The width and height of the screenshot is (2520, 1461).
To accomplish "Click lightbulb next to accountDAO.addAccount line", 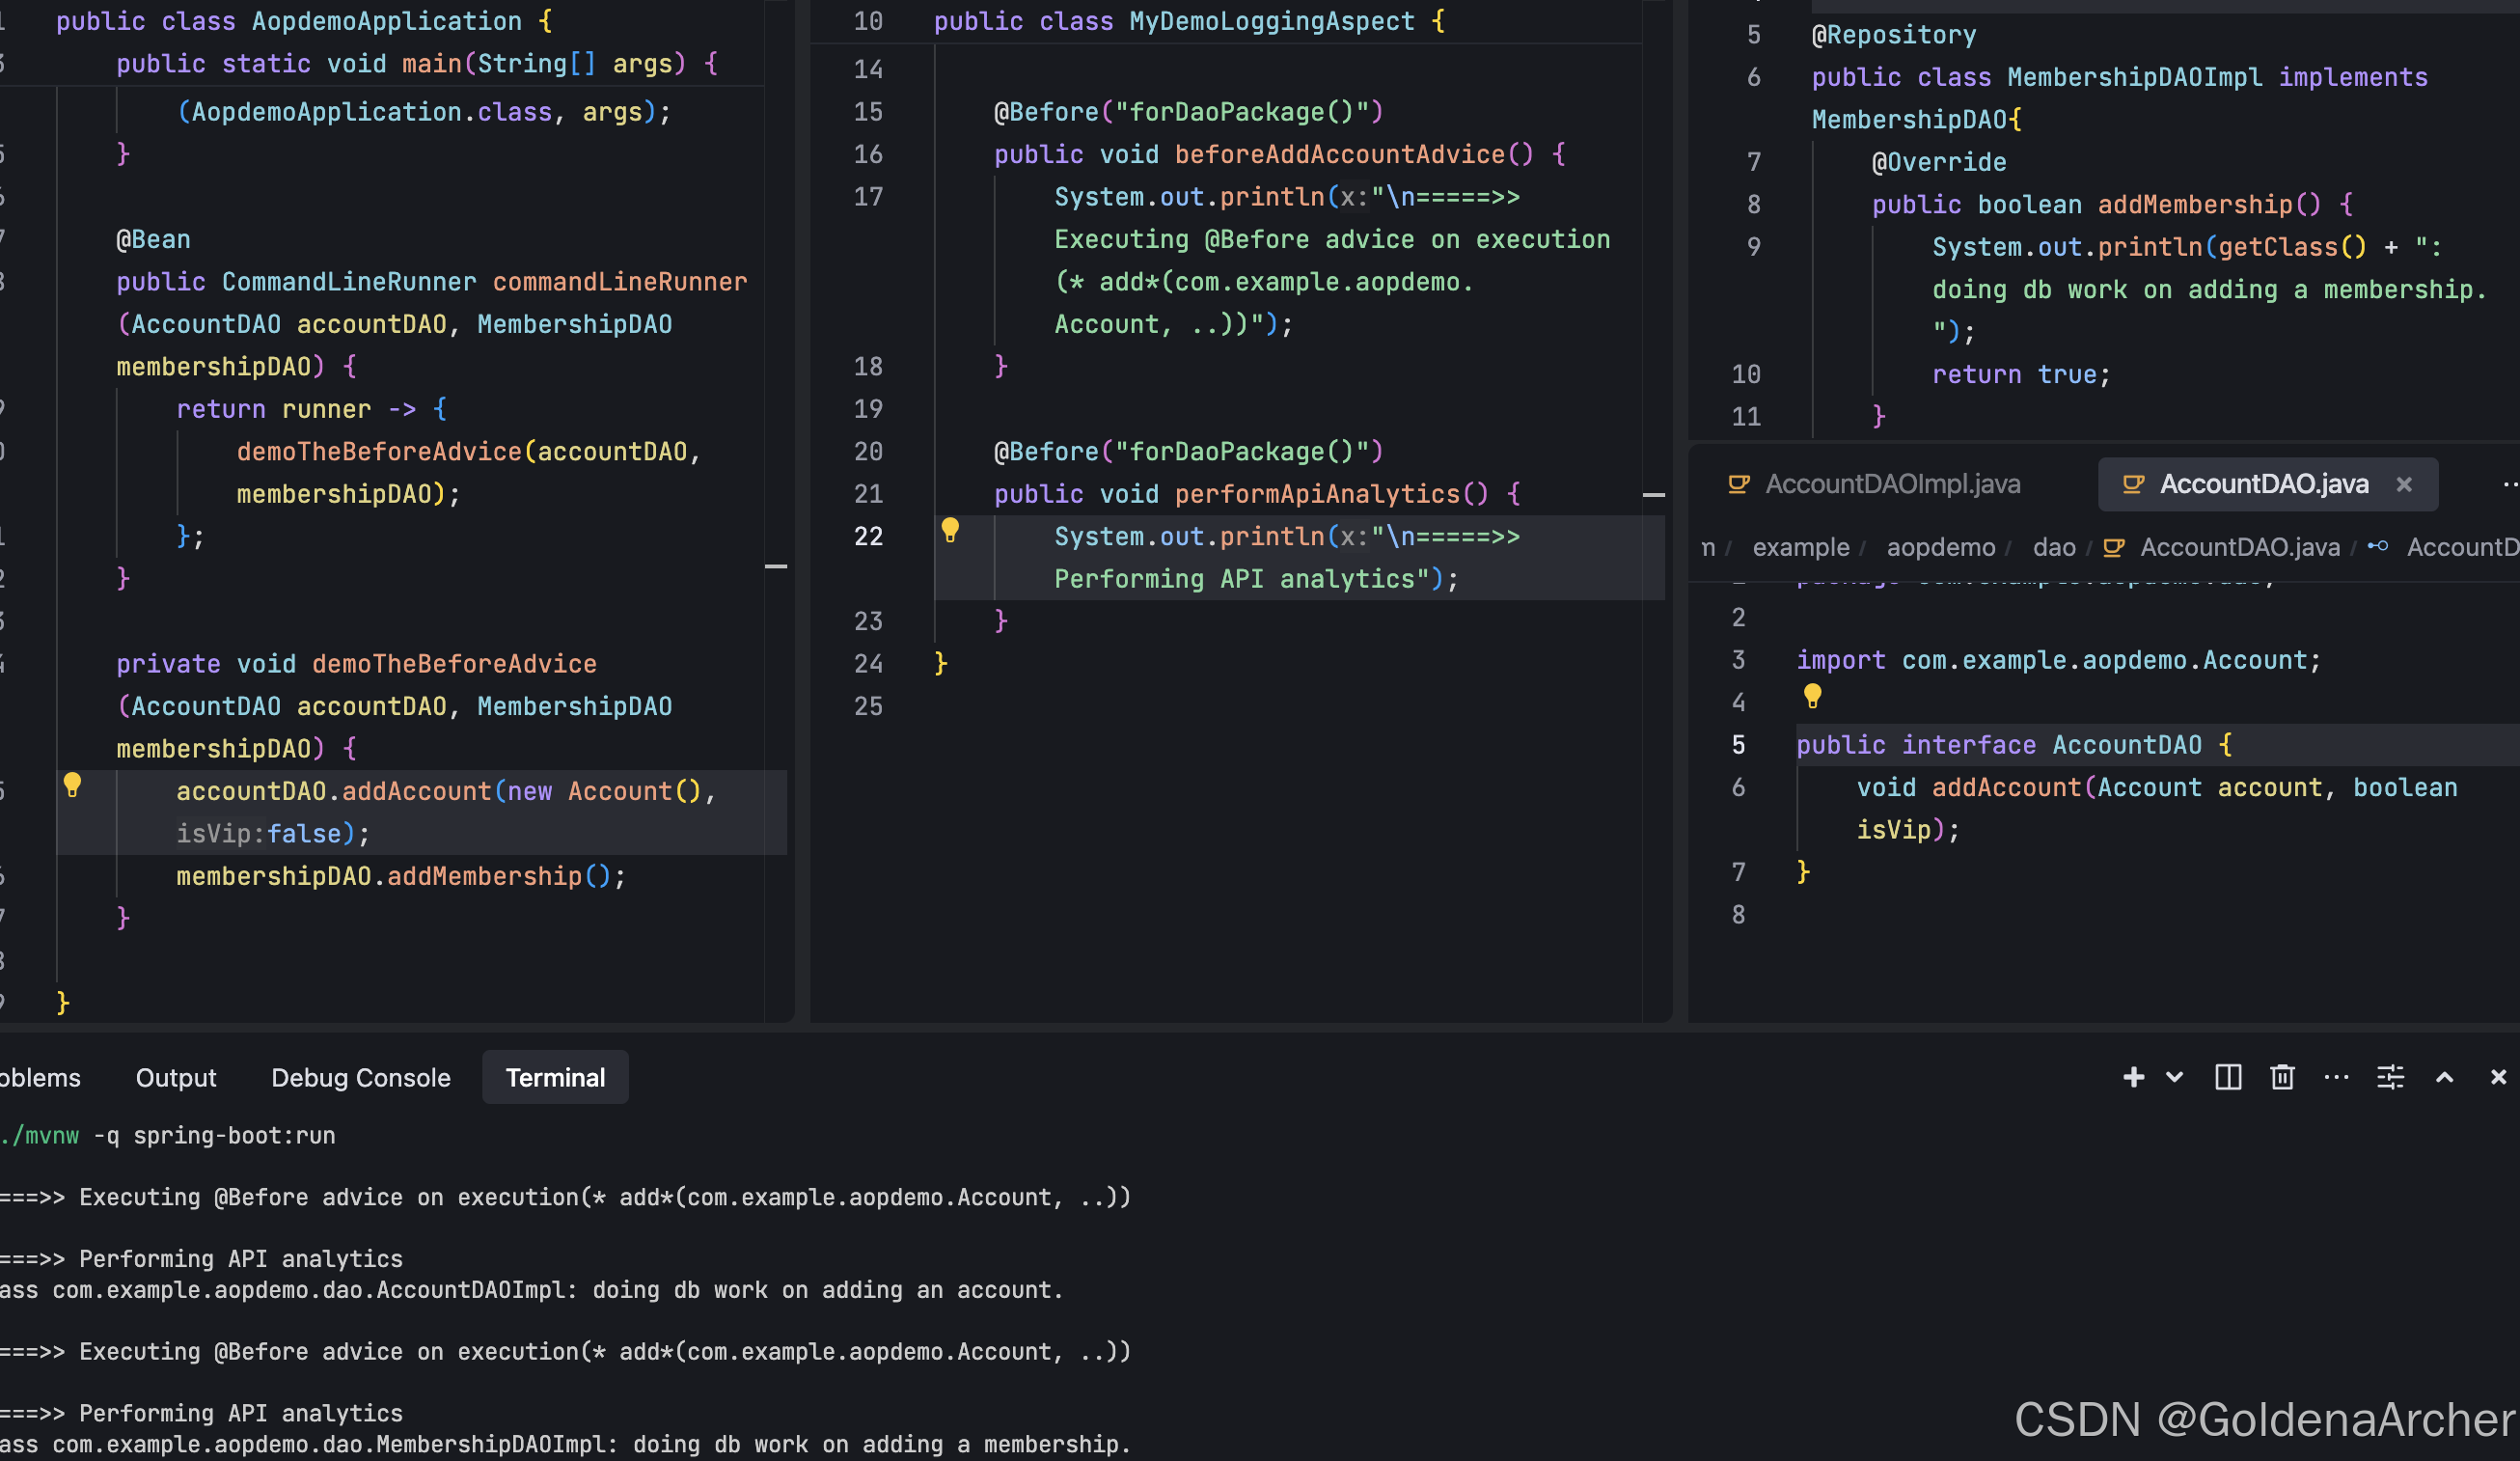I will click(72, 785).
